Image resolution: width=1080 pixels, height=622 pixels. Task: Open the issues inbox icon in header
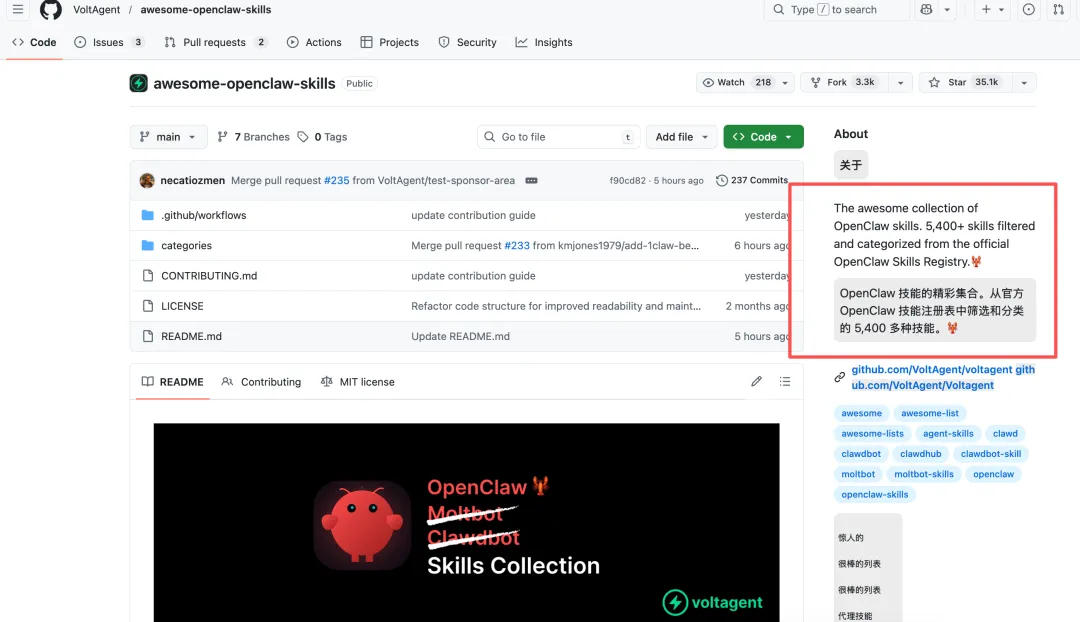[x=1028, y=10]
